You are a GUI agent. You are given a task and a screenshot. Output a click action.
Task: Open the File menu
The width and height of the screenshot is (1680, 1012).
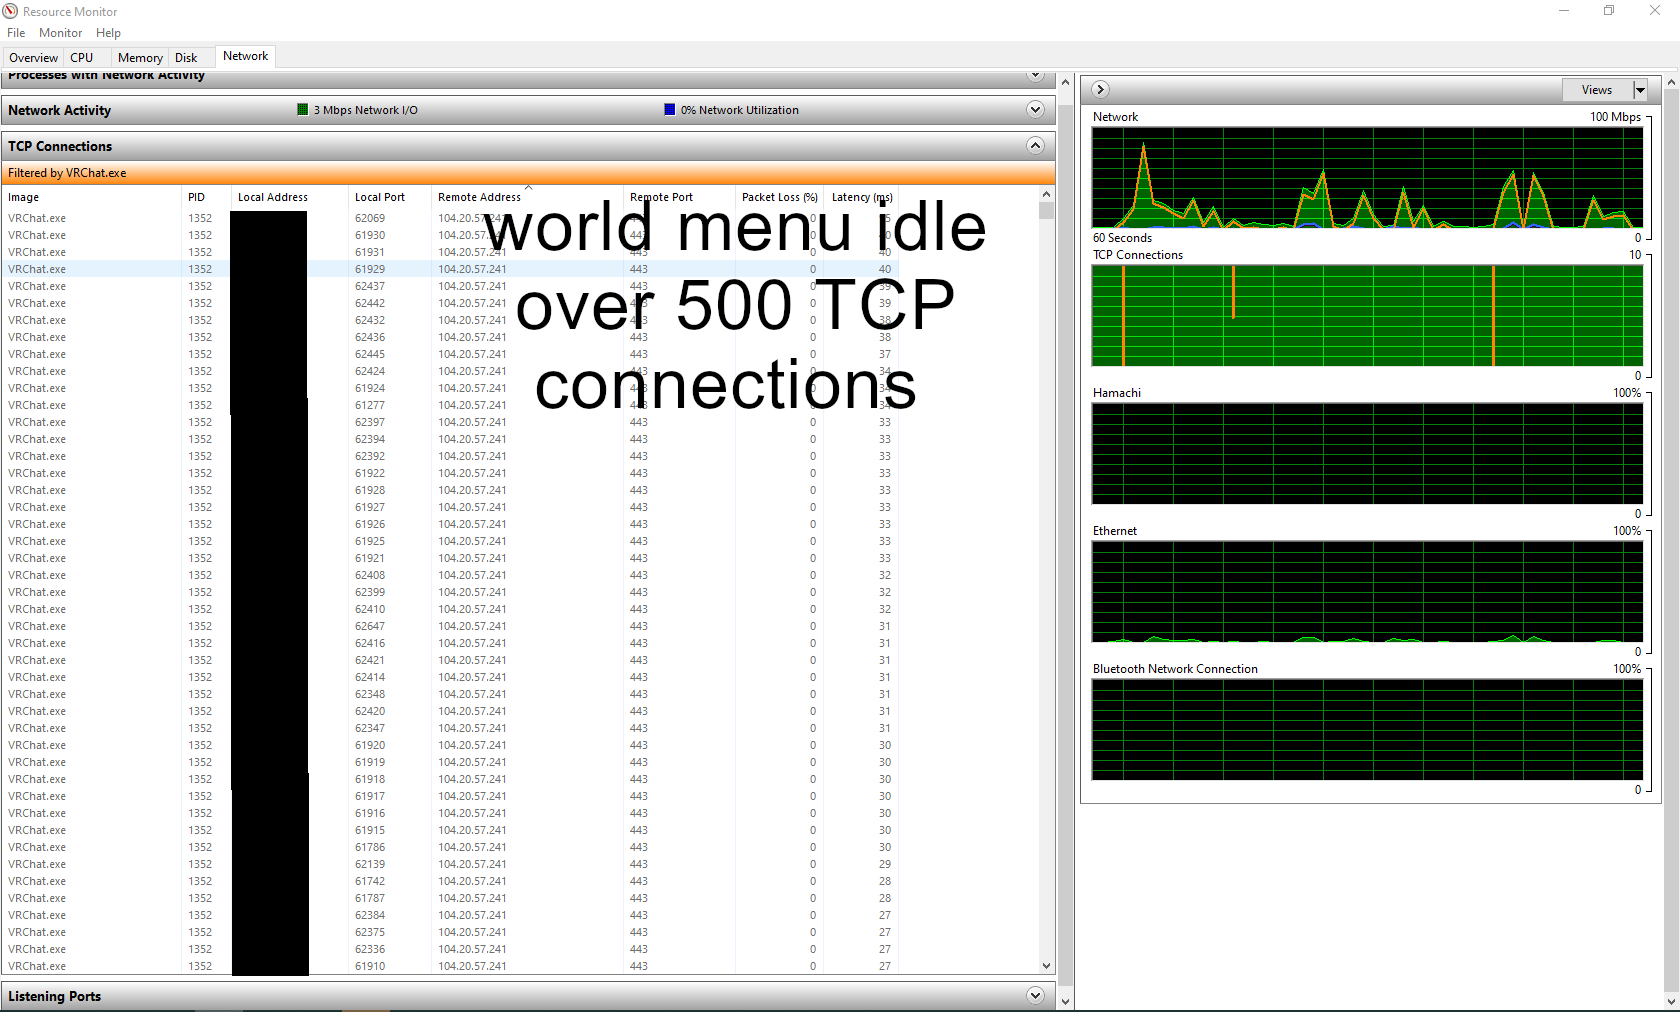[x=16, y=33]
